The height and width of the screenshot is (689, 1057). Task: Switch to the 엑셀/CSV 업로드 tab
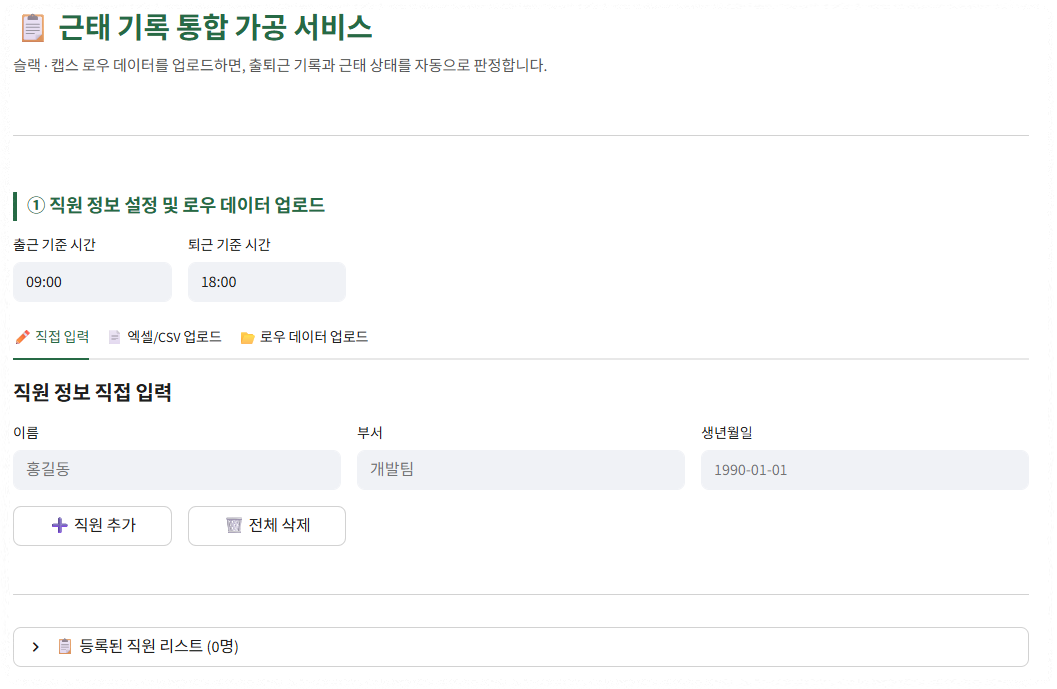tap(165, 338)
